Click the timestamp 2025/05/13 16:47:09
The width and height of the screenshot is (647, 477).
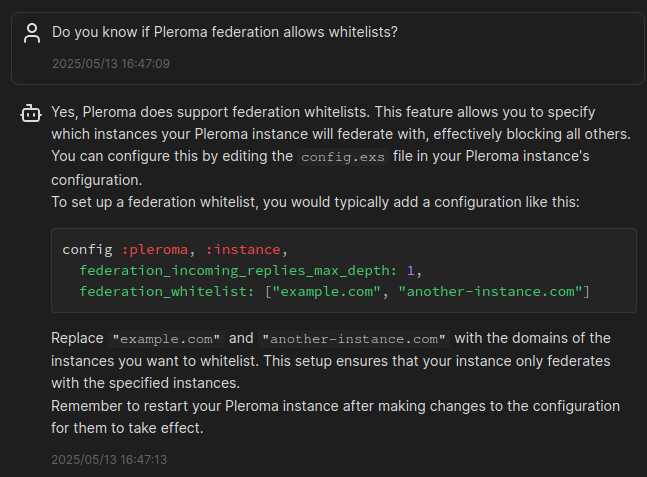[111, 64]
